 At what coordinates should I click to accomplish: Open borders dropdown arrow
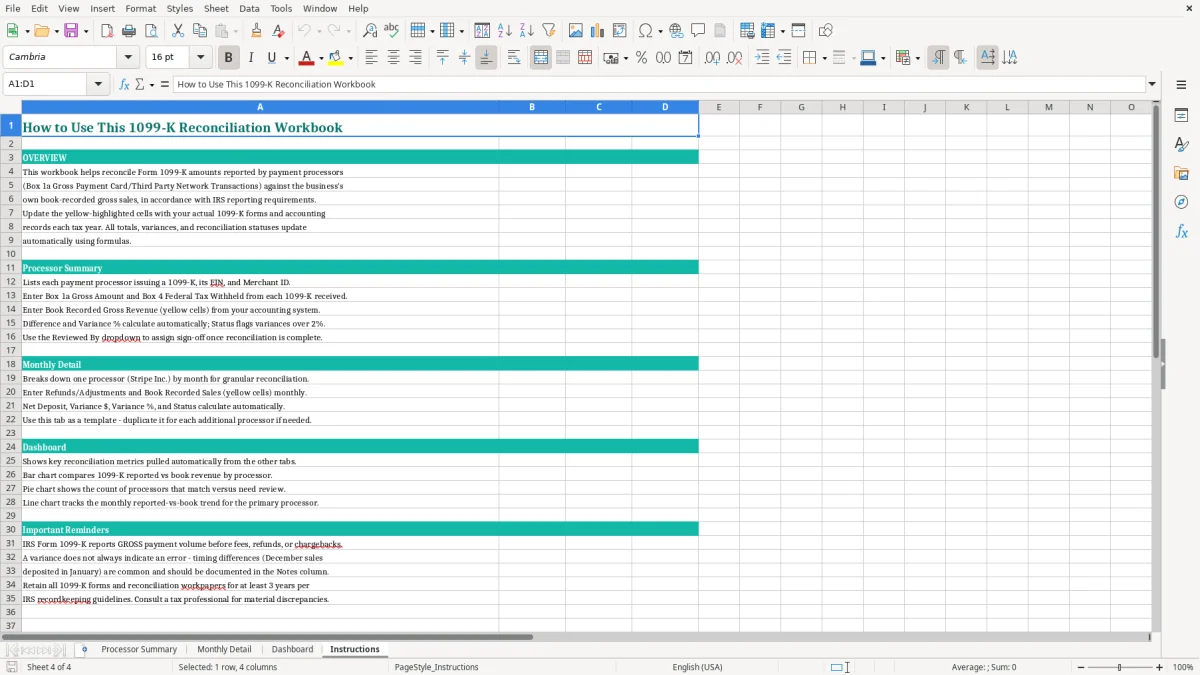tap(824, 58)
